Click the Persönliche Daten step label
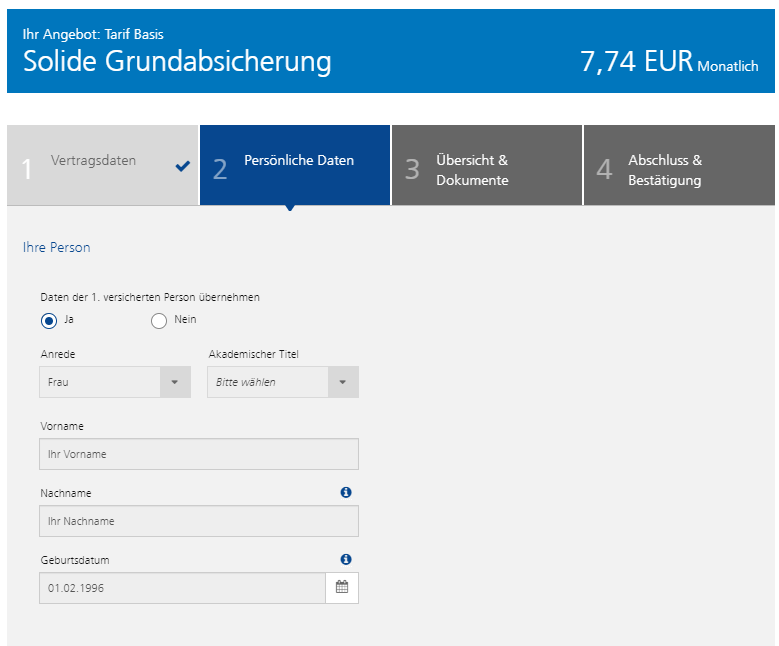The height and width of the screenshot is (646, 779). [299, 160]
